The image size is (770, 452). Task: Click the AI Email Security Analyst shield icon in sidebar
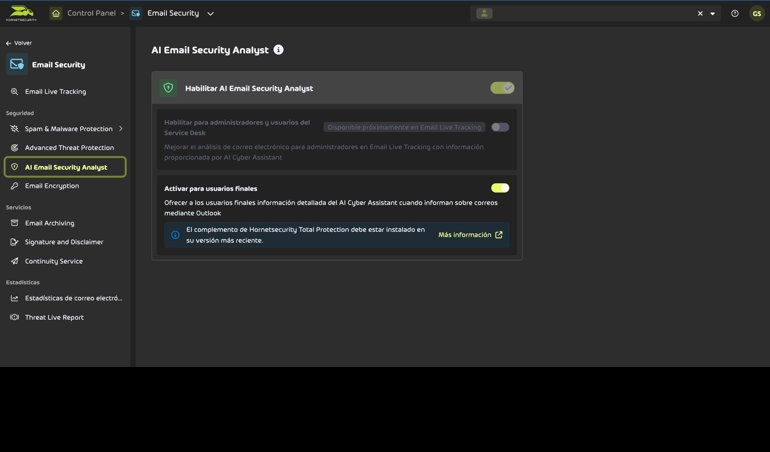click(x=14, y=167)
